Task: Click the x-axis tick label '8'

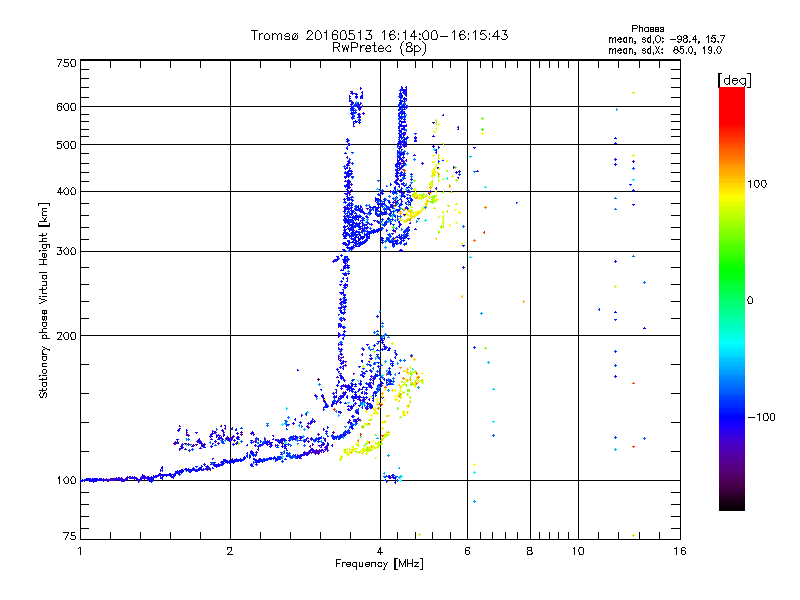Action: point(530,551)
